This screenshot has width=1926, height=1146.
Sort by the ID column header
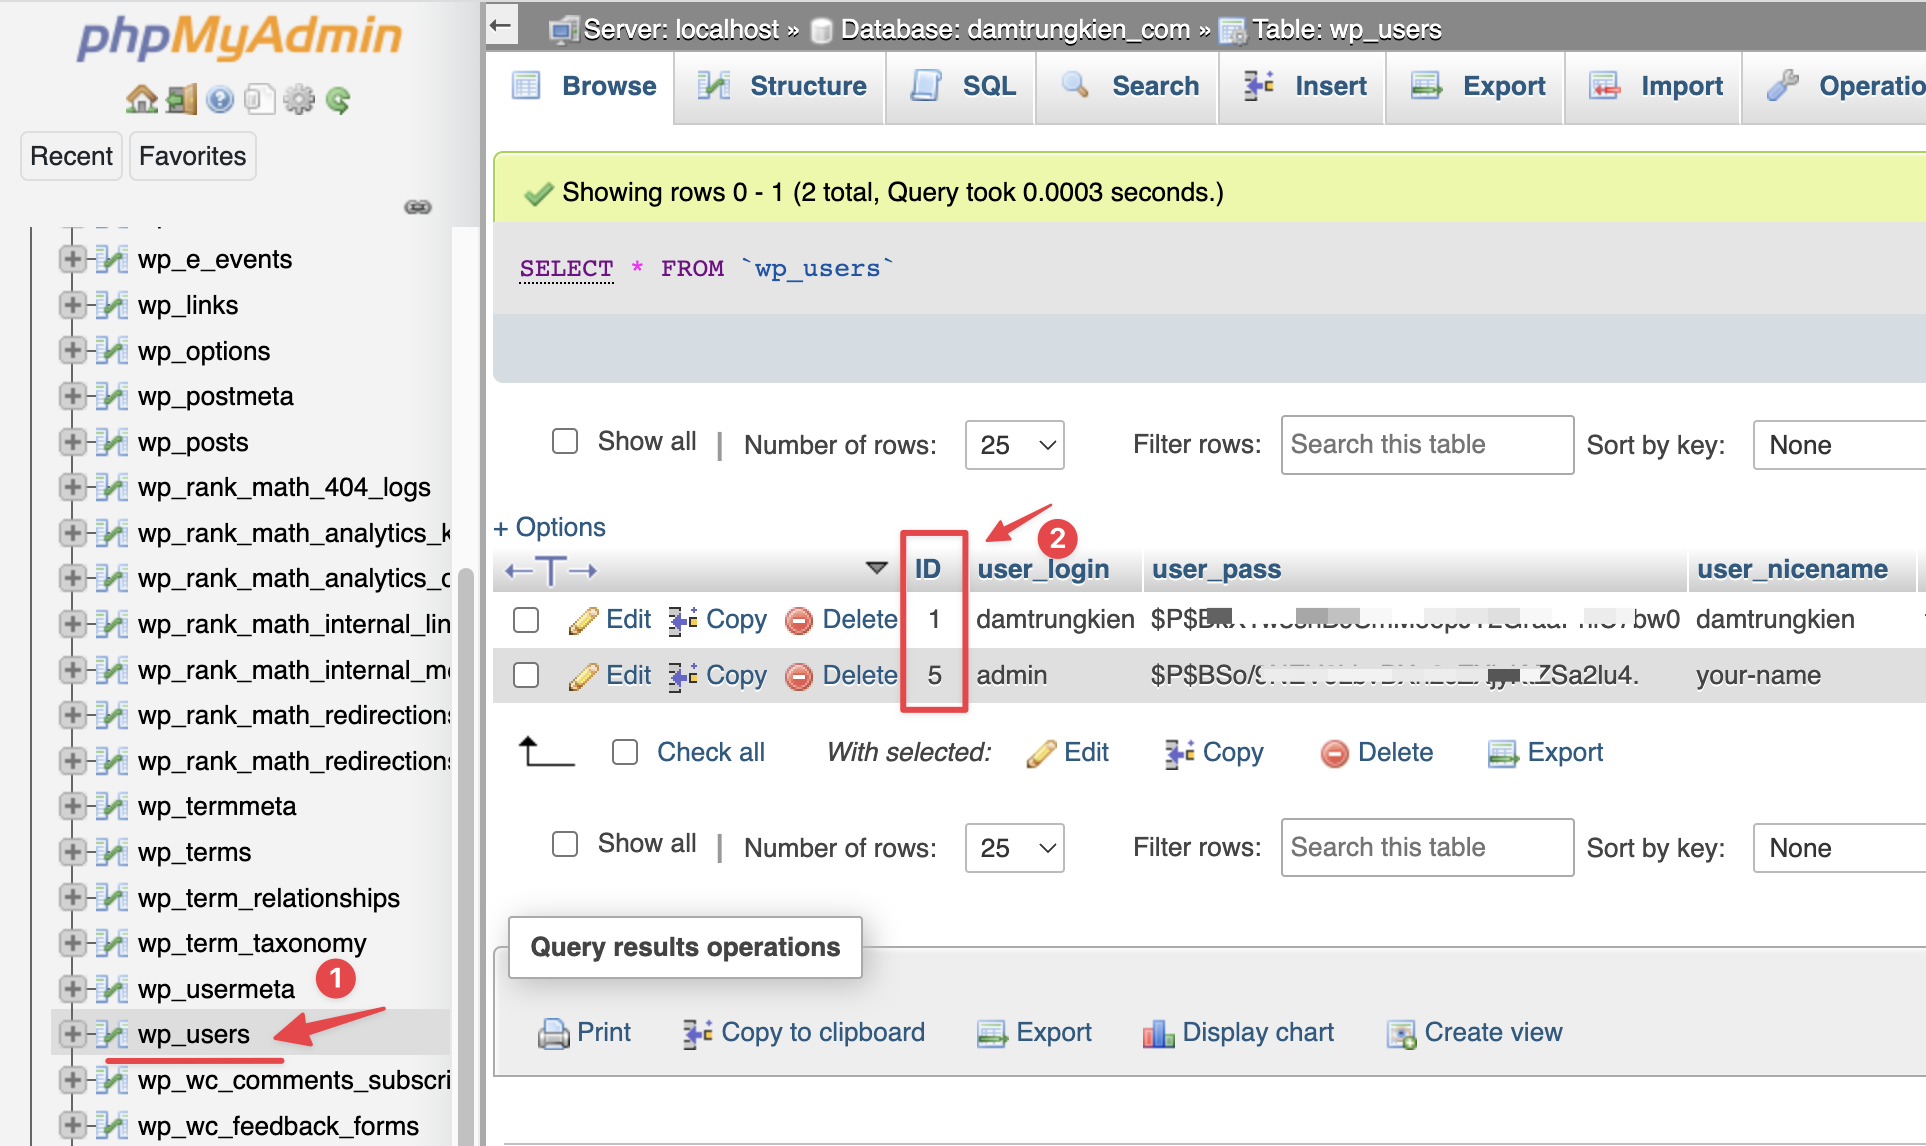pos(927,569)
